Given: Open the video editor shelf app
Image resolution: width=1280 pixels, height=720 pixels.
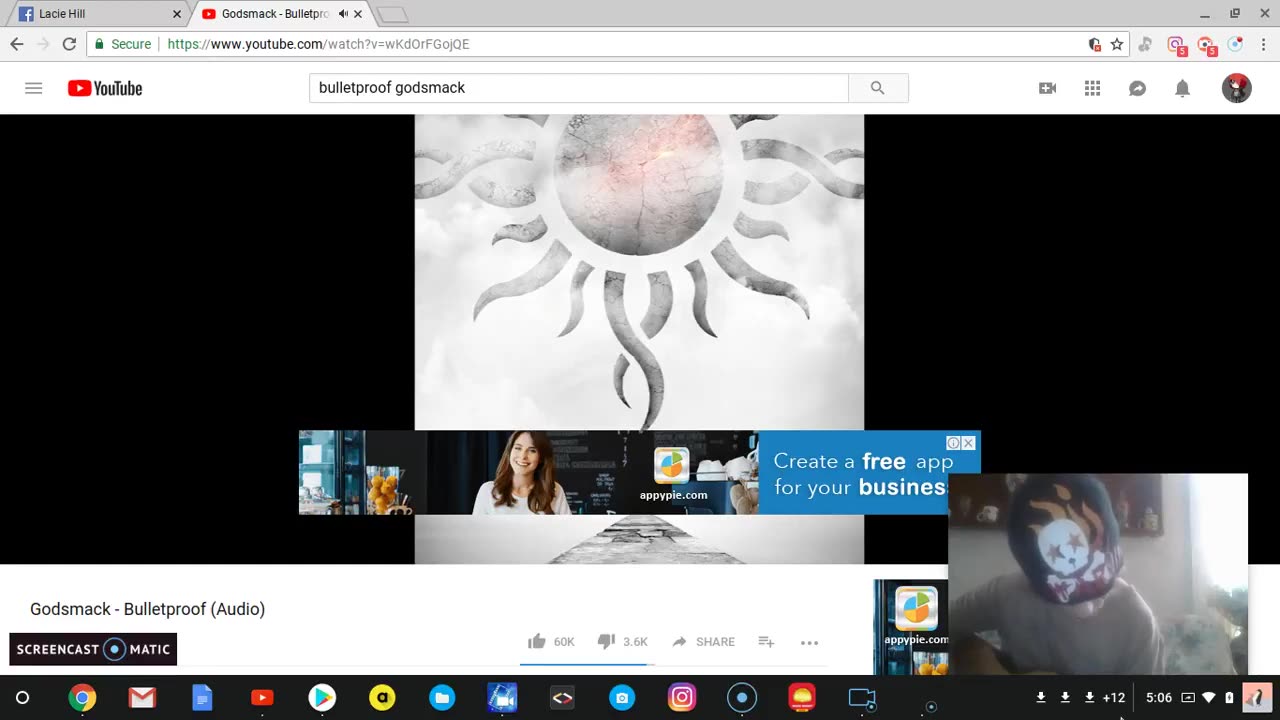Looking at the screenshot, I should [502, 698].
